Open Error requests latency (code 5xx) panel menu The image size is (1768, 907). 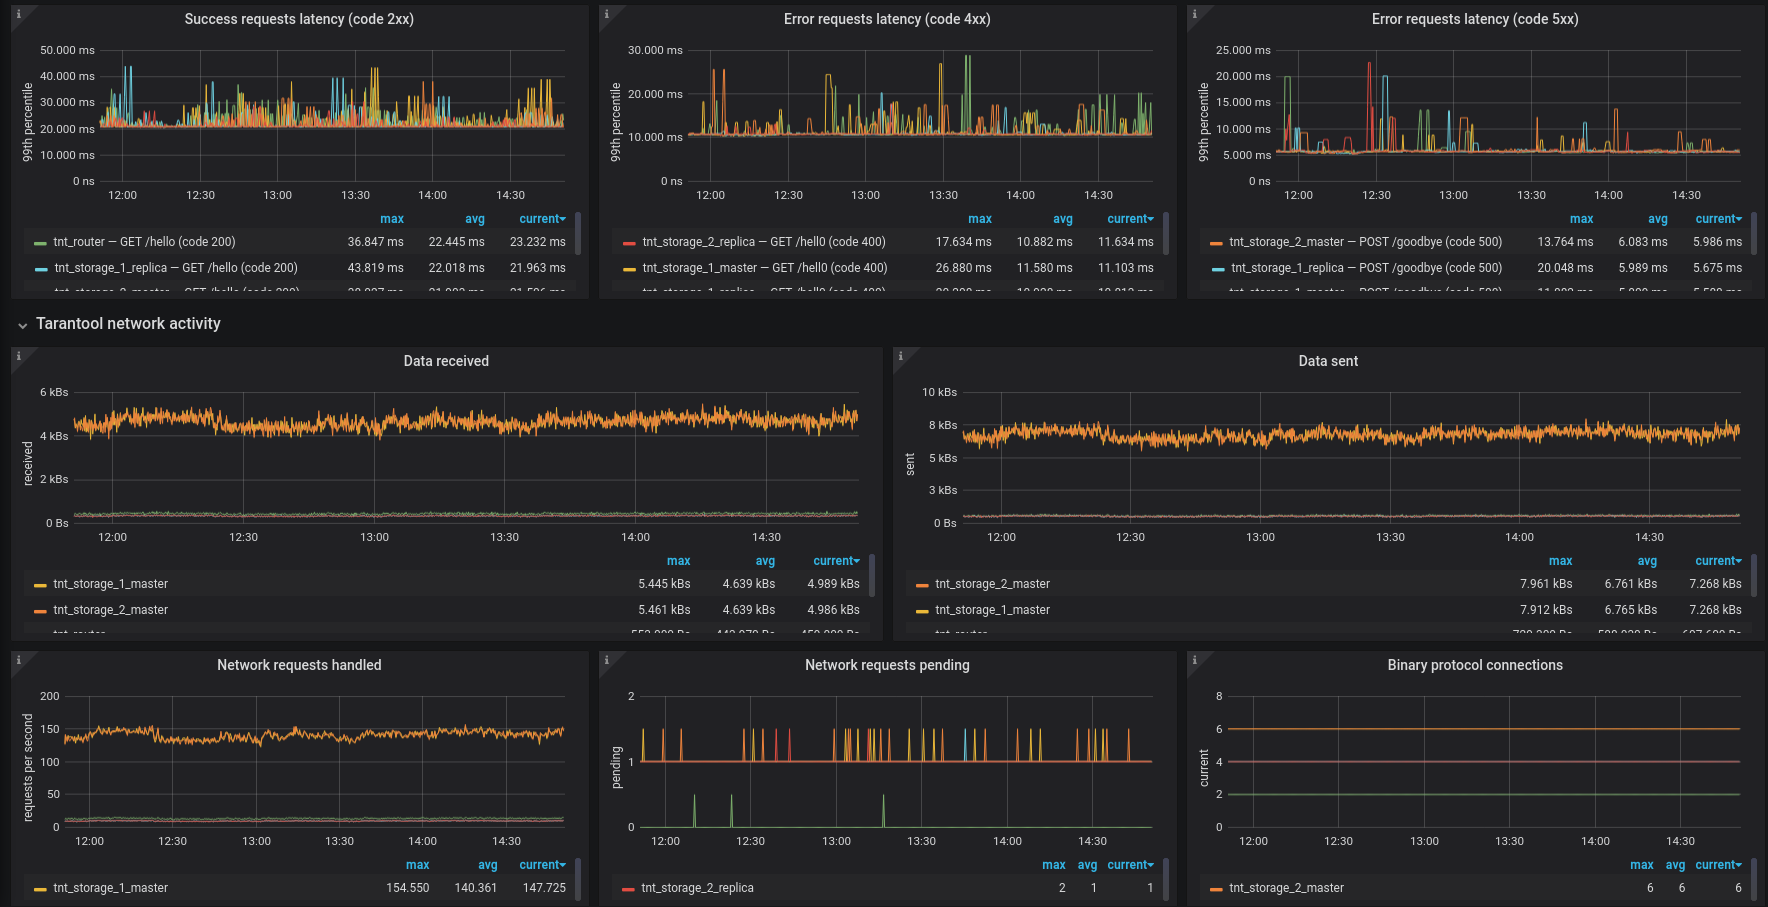click(x=1475, y=19)
